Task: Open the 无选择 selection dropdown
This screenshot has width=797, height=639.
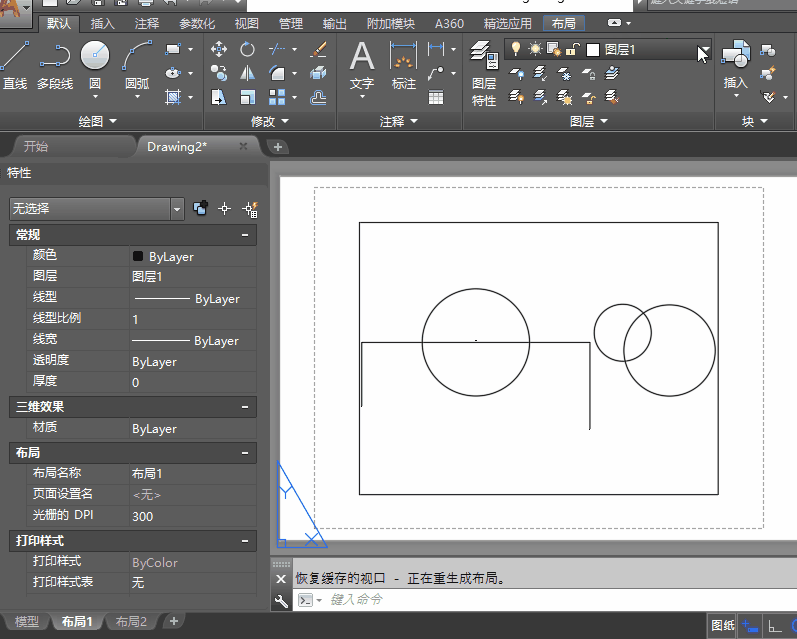Action: pyautogui.click(x=177, y=209)
